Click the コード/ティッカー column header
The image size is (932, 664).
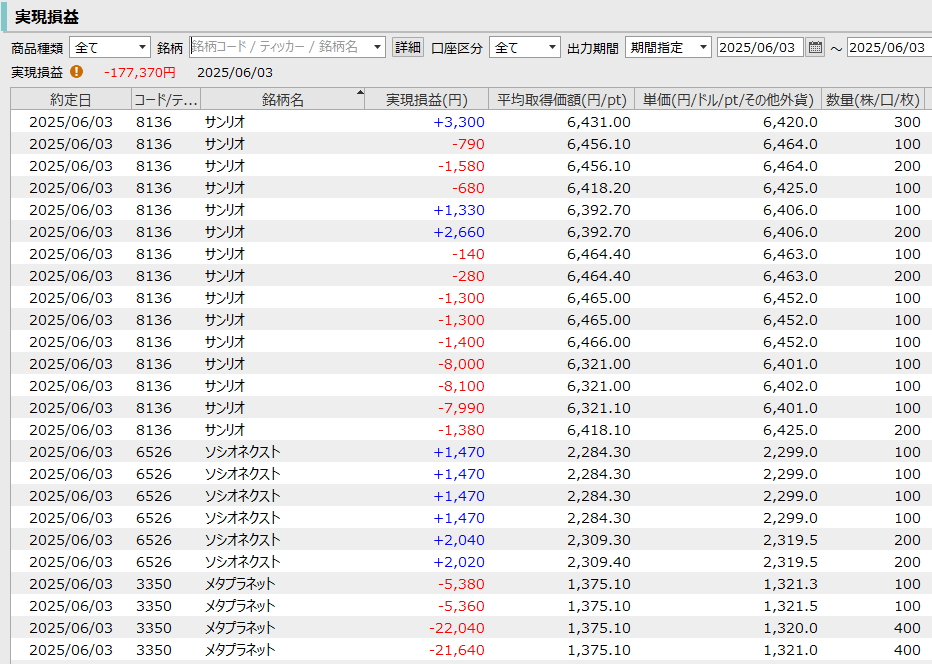(x=166, y=99)
